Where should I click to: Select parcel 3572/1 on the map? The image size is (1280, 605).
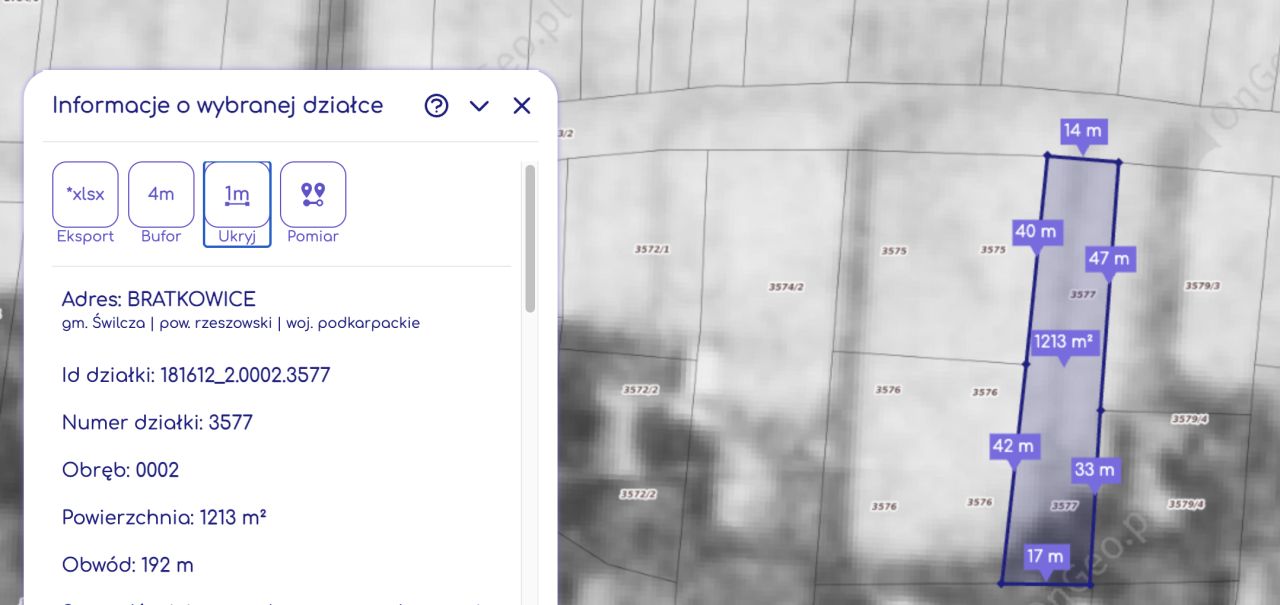click(x=652, y=249)
